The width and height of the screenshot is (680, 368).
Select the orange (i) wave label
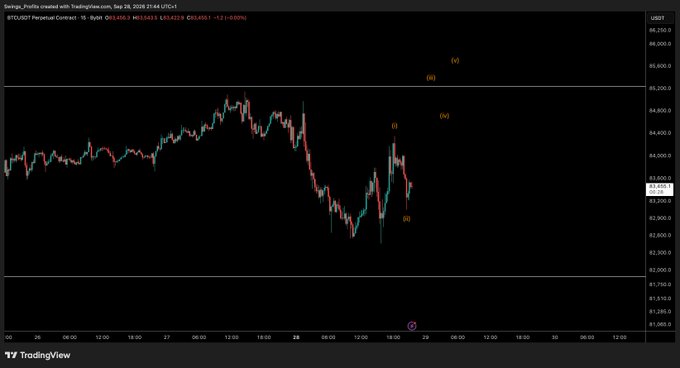point(394,126)
